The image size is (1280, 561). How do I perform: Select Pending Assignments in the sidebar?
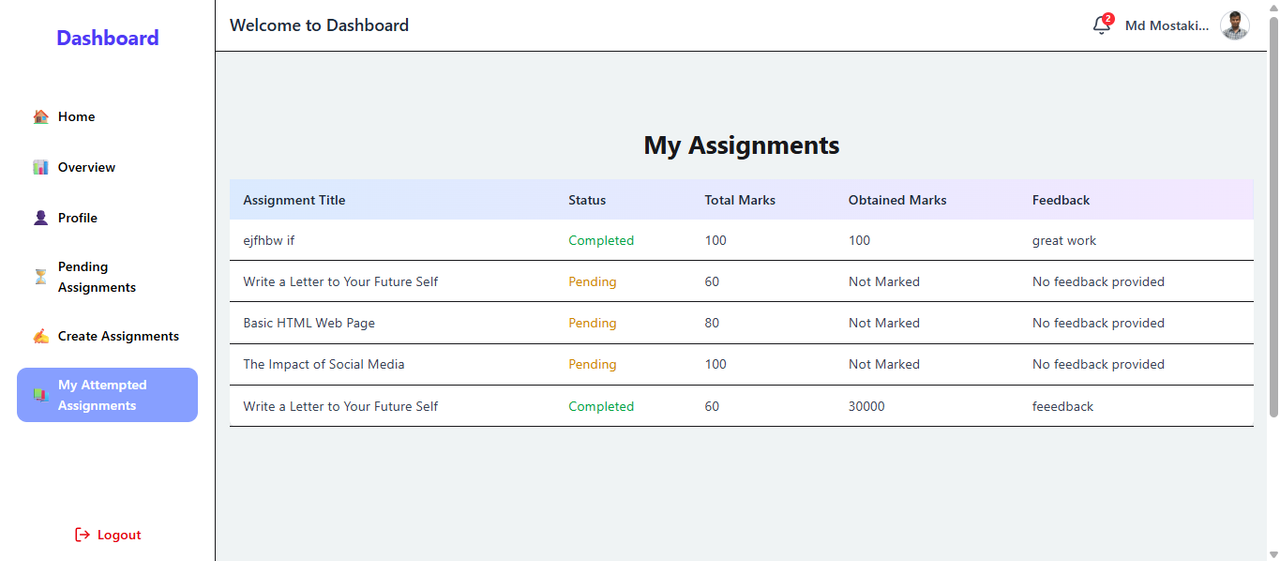[x=97, y=277]
